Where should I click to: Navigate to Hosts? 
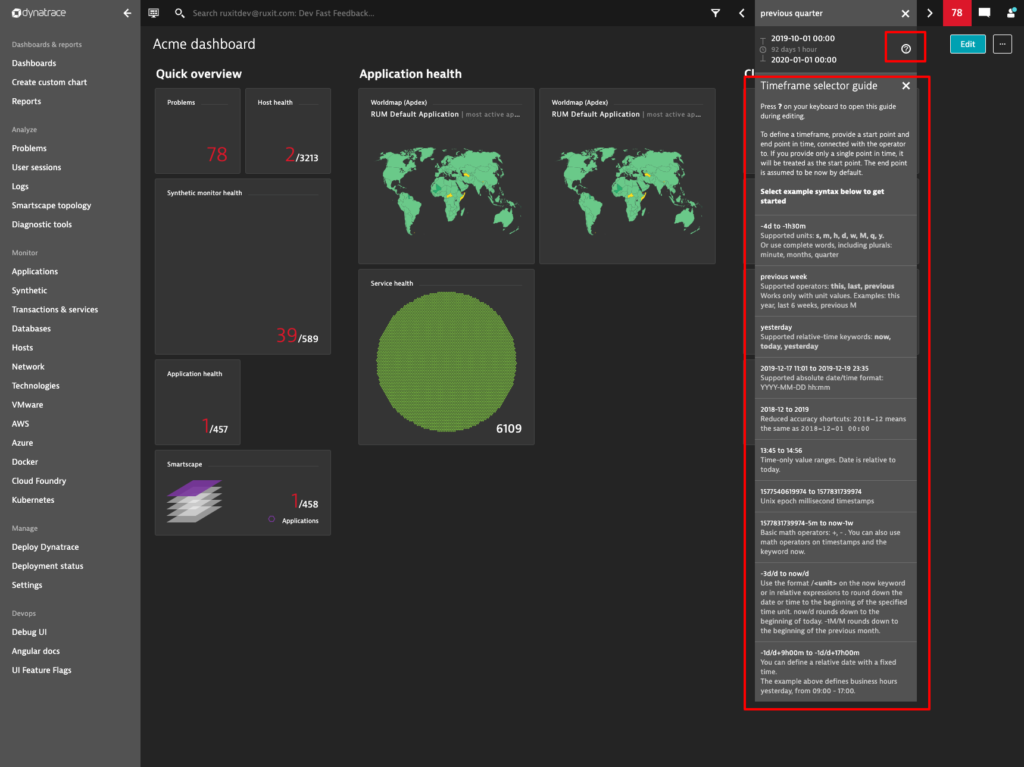(22, 348)
